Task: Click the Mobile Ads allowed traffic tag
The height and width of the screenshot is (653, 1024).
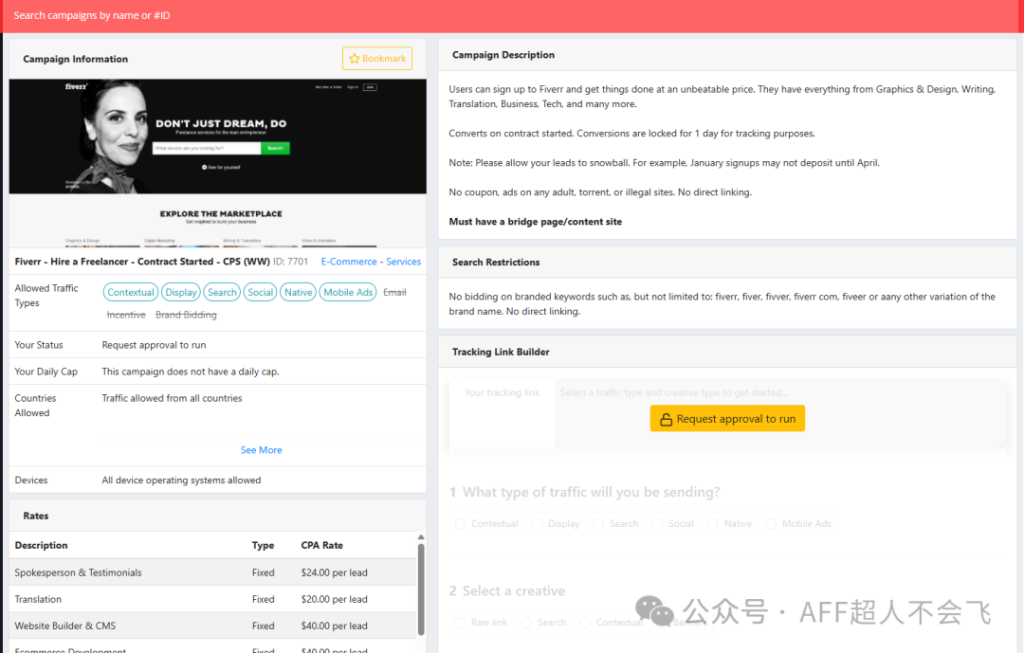Action: pyautogui.click(x=348, y=292)
